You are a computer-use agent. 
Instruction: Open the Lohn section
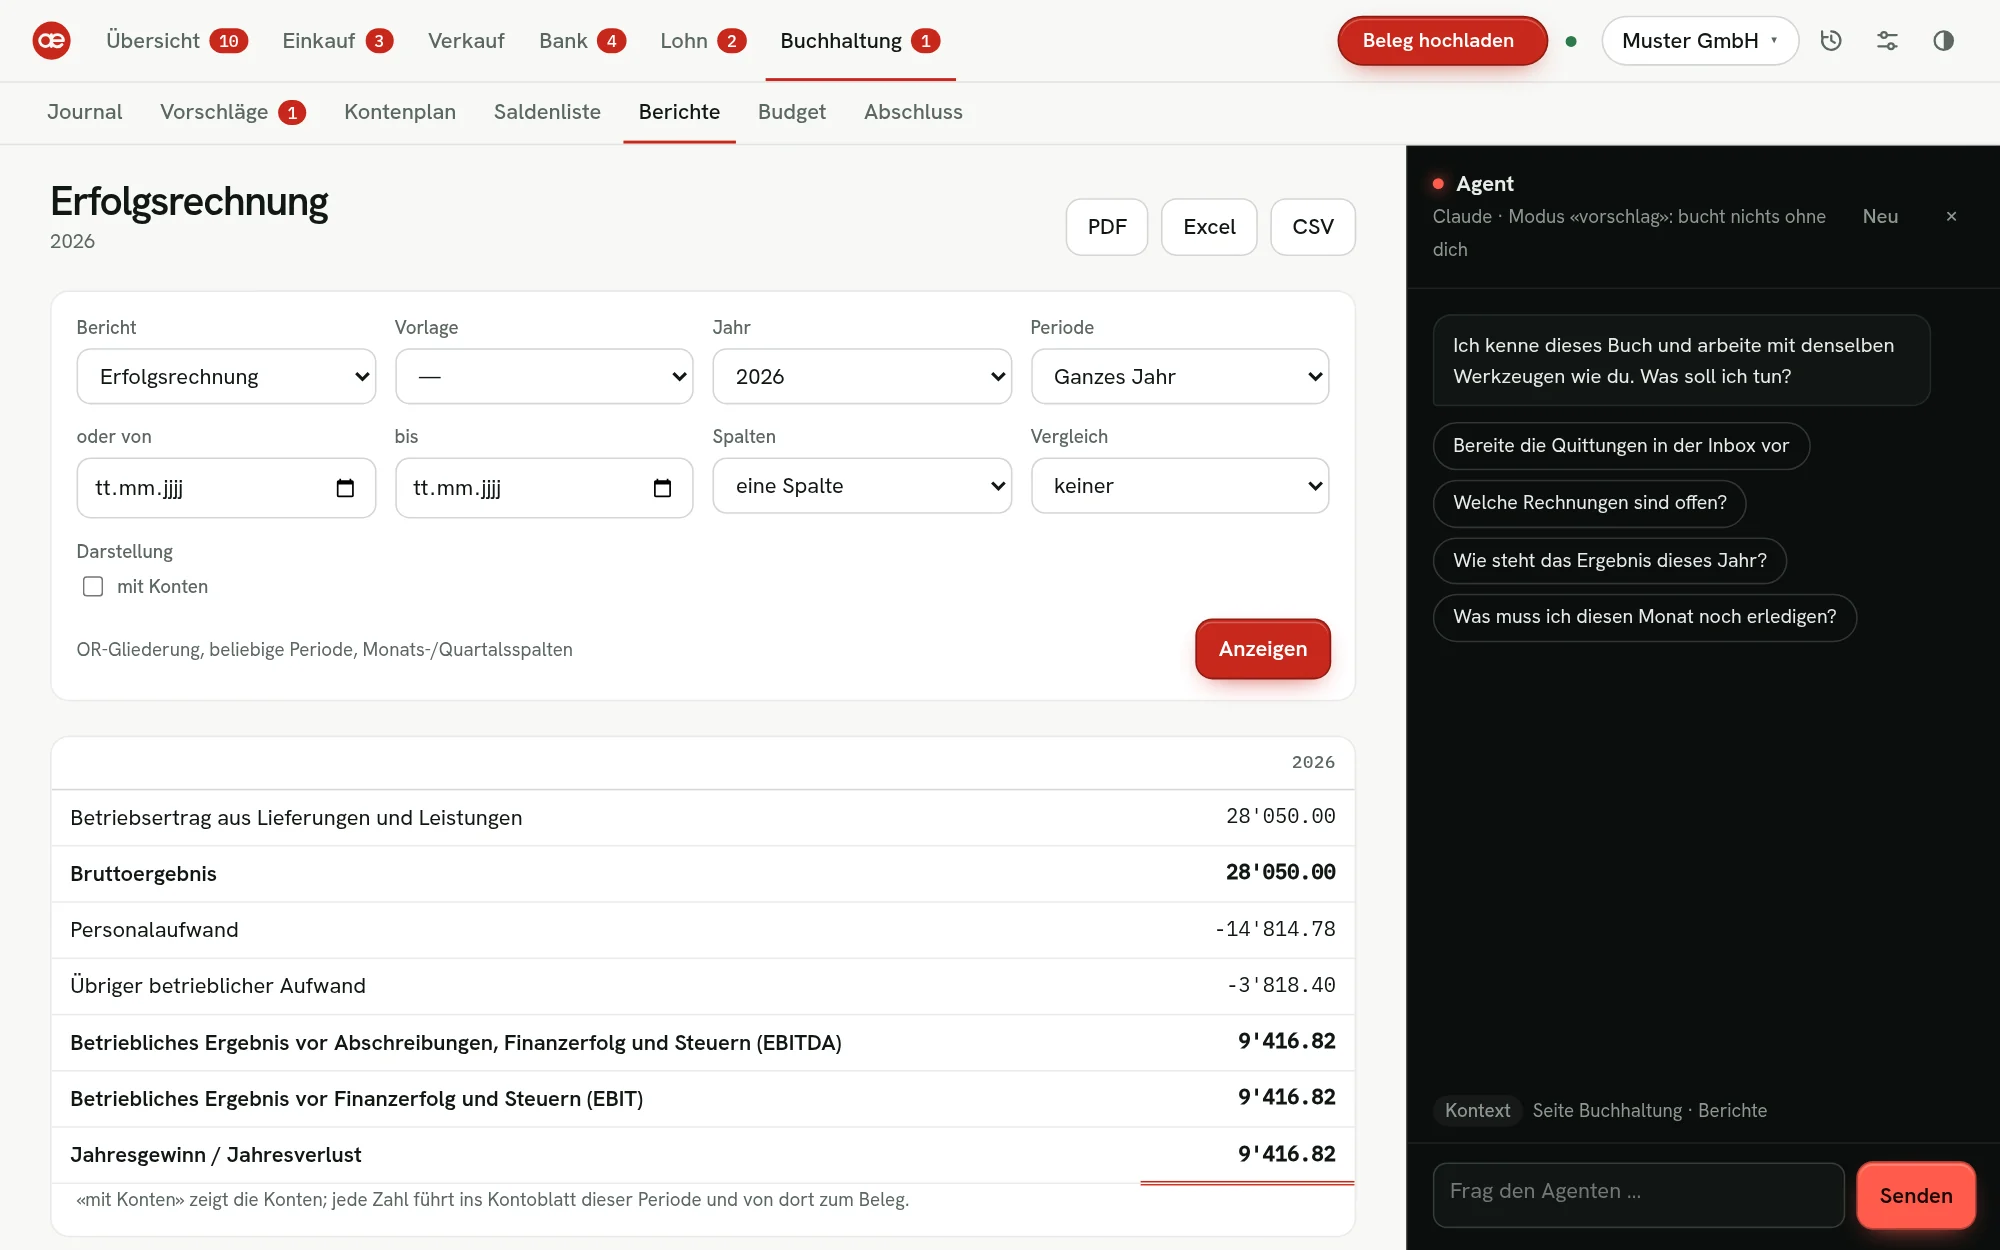click(x=703, y=41)
